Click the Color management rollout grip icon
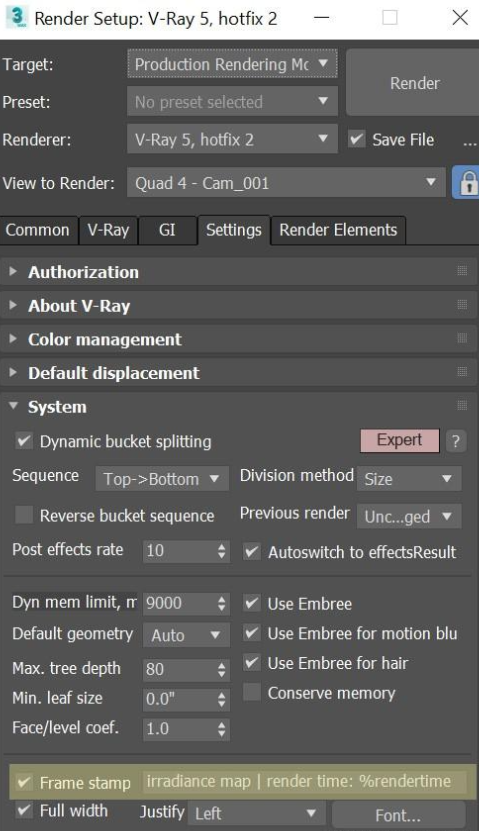479x831 pixels. click(462, 338)
